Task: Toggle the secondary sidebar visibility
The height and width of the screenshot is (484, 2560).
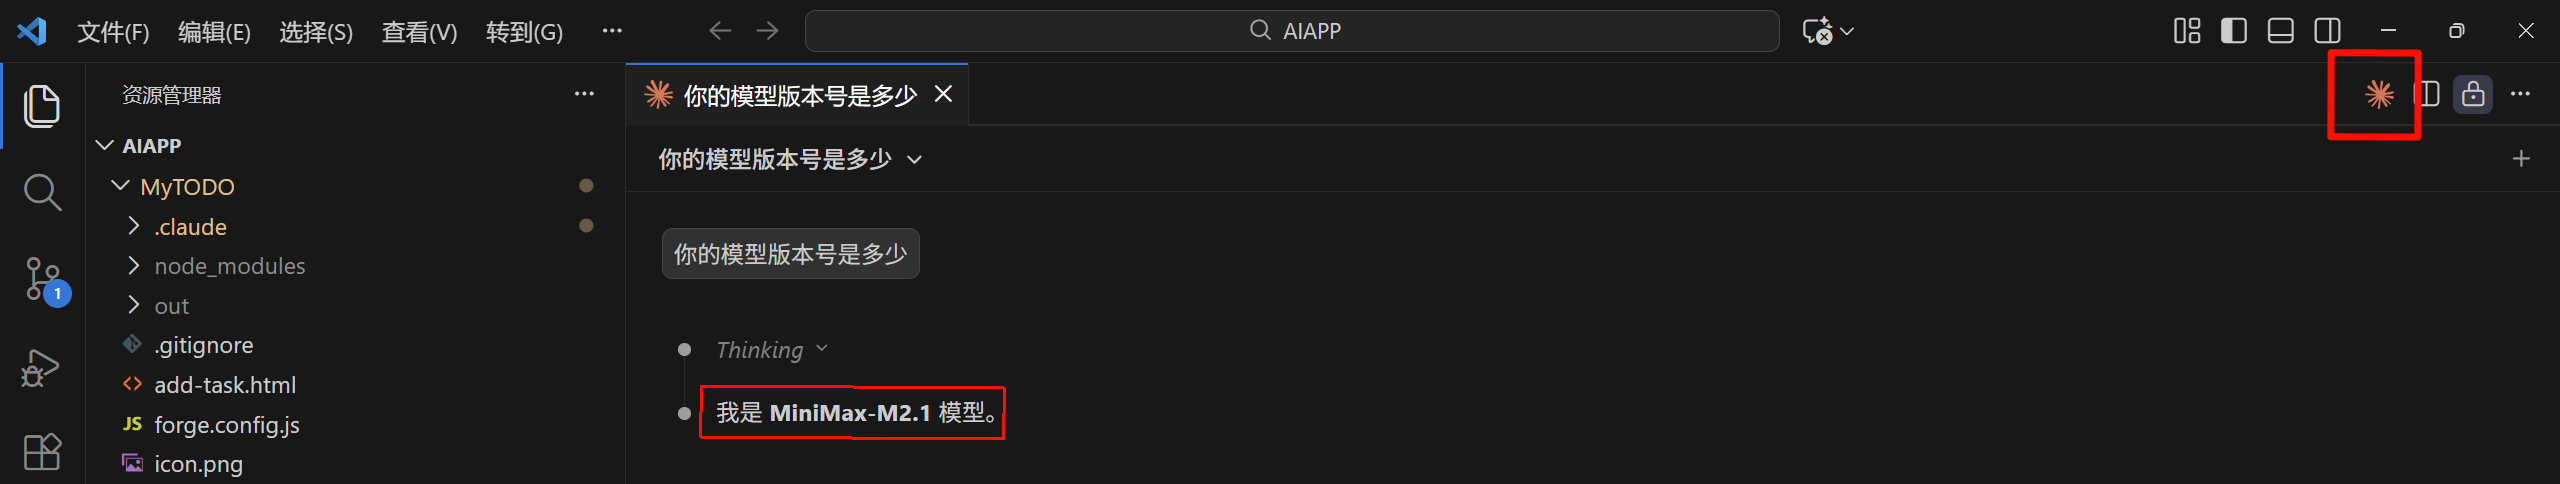Action: pyautogui.click(x=2327, y=31)
